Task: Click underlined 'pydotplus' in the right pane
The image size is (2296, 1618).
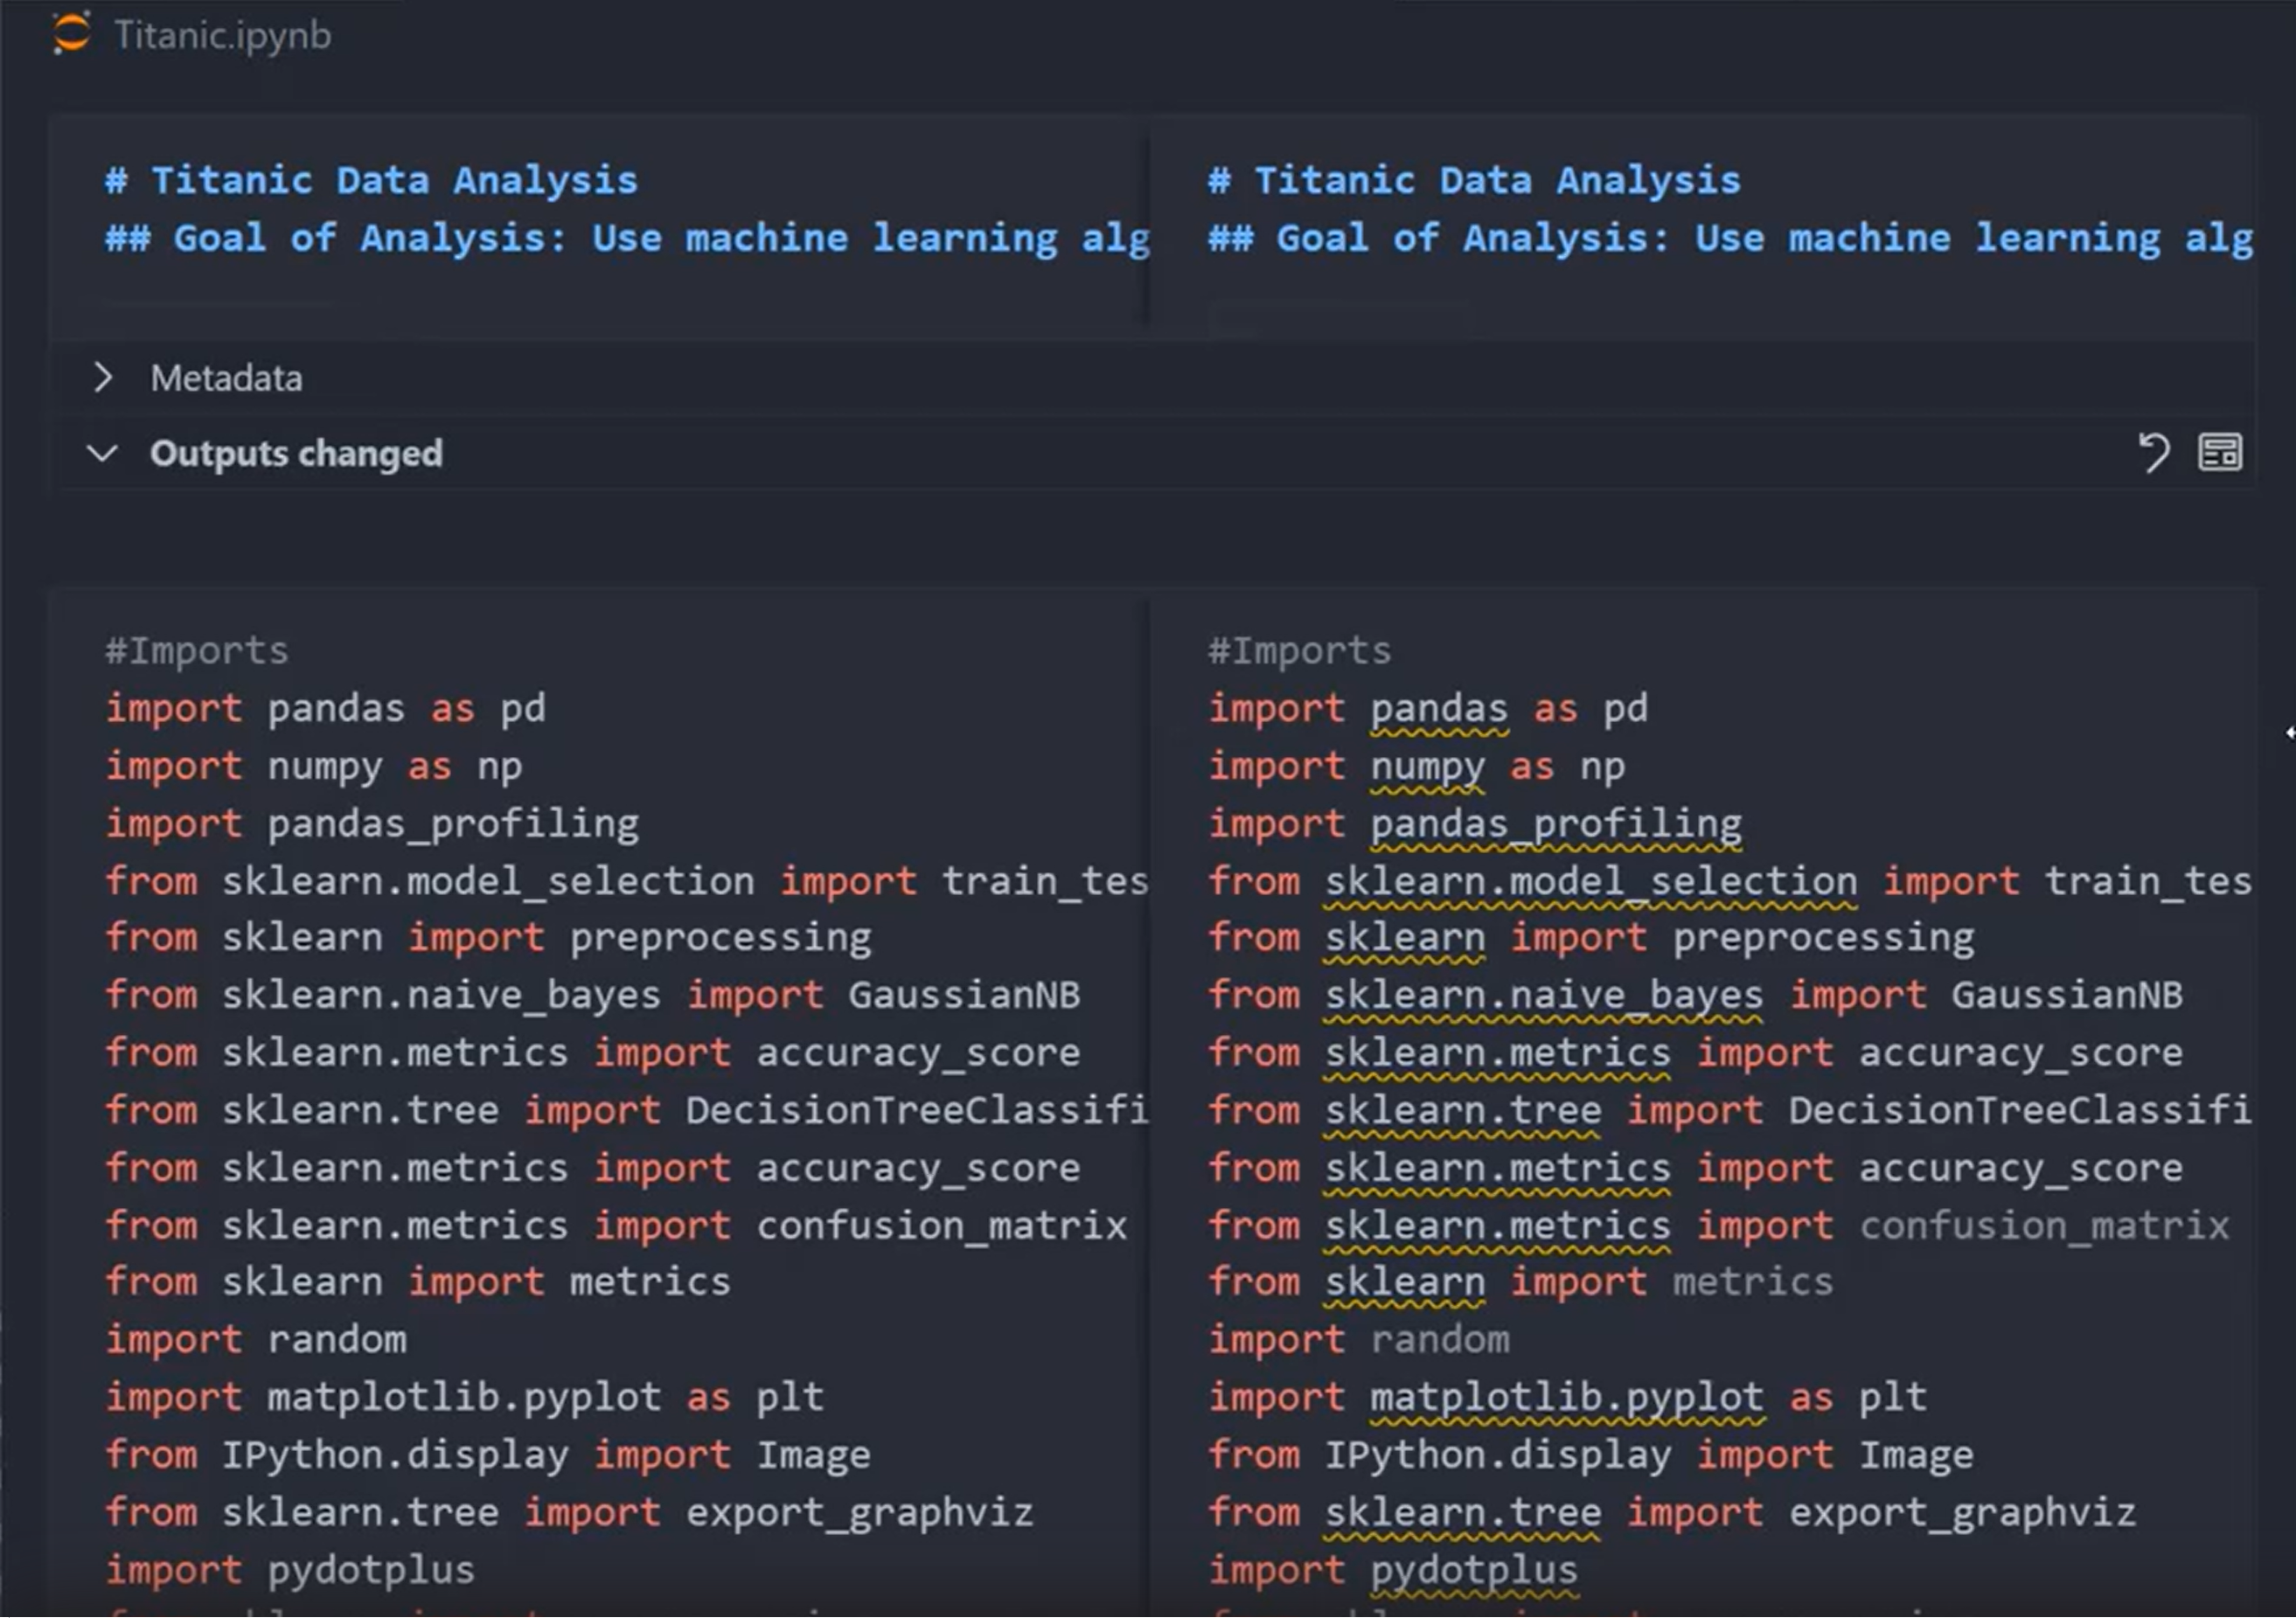Action: coord(1474,1572)
